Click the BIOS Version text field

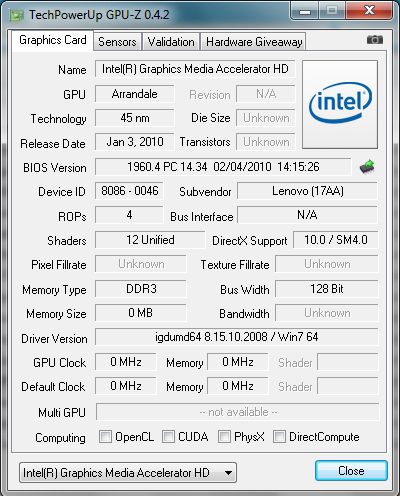coord(223,167)
